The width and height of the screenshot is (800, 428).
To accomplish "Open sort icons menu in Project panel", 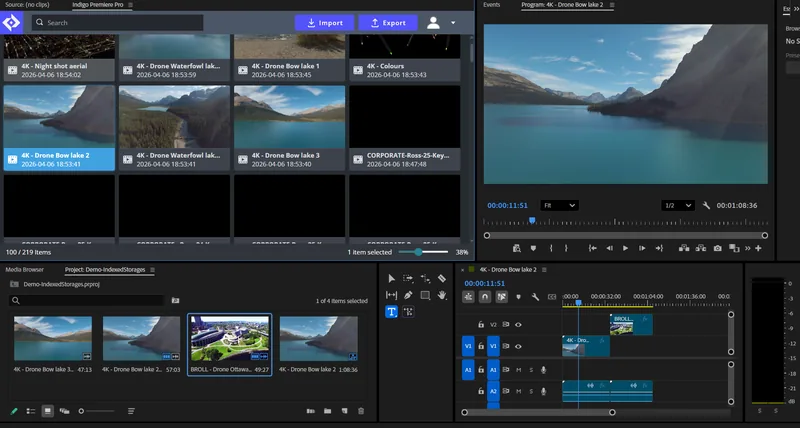I will pos(131,411).
